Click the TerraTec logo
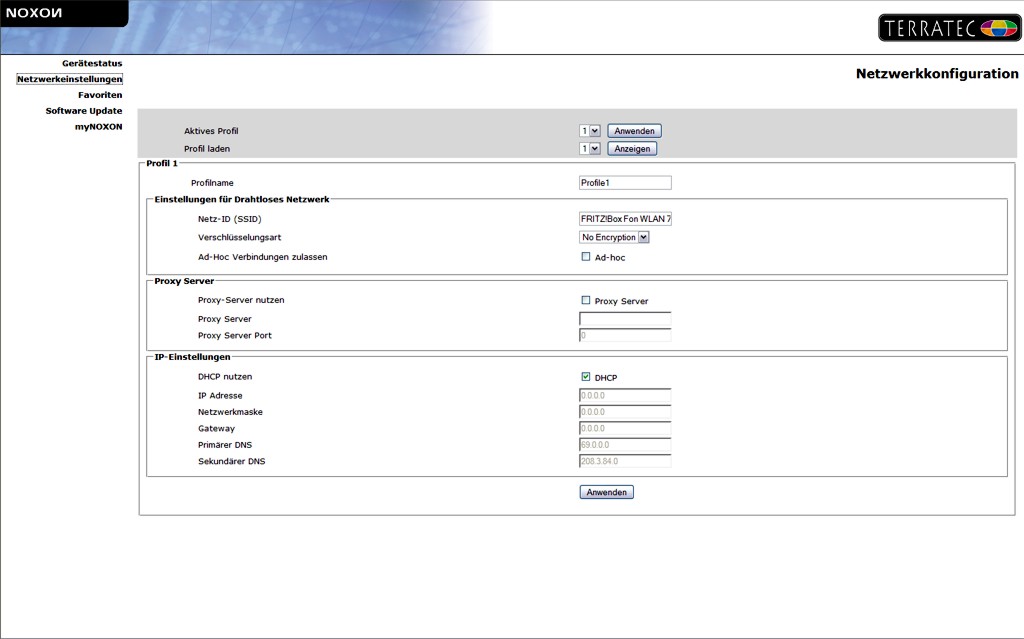 [949, 28]
